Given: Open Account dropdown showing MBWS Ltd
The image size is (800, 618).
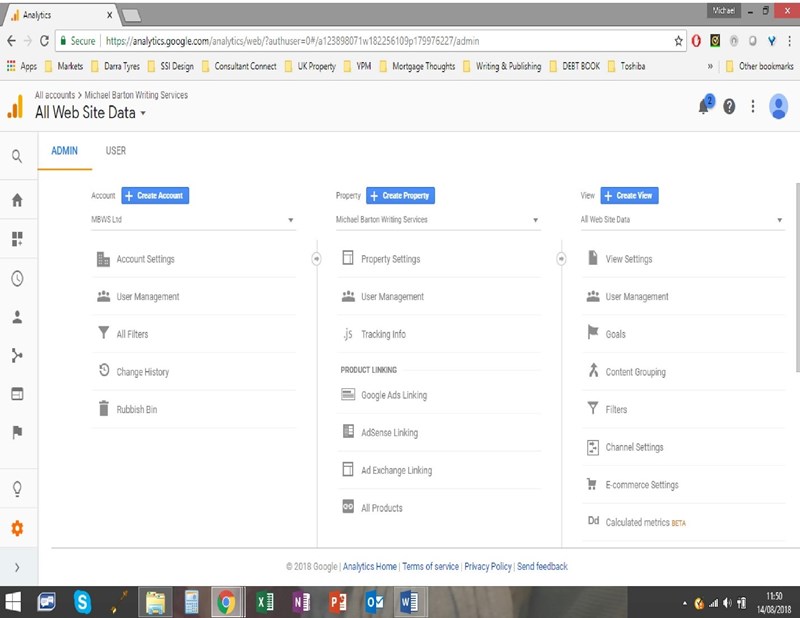Looking at the screenshot, I should [x=193, y=220].
